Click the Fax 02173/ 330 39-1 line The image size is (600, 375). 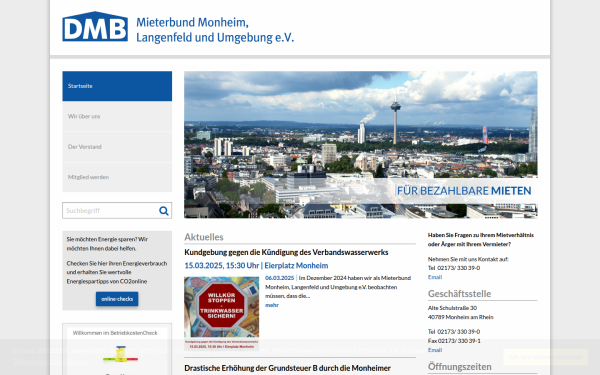click(454, 341)
